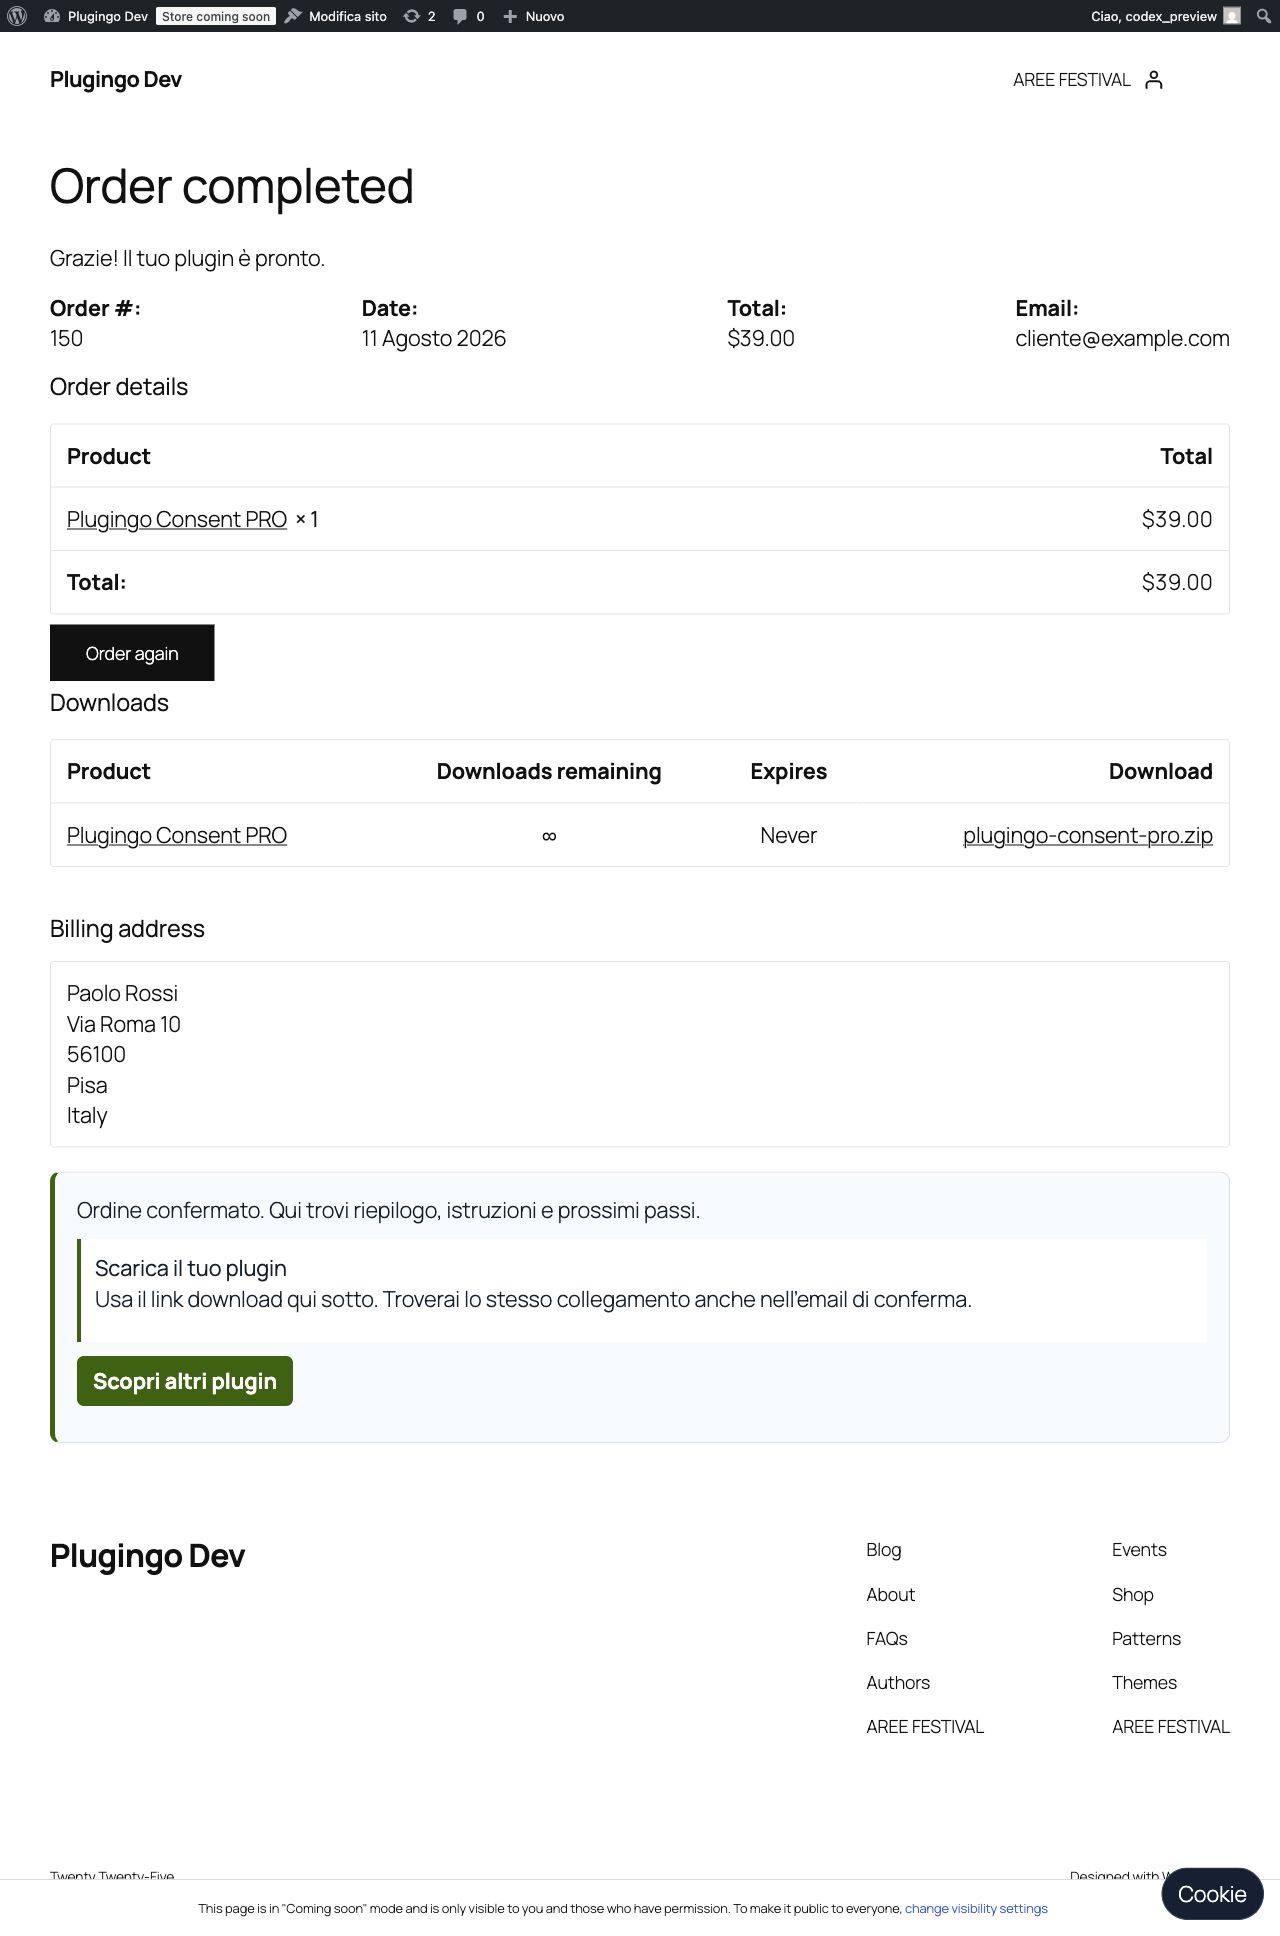The image size is (1280, 1936).
Task: Open AREE FESTIVAL in header navigation
Action: [1071, 80]
